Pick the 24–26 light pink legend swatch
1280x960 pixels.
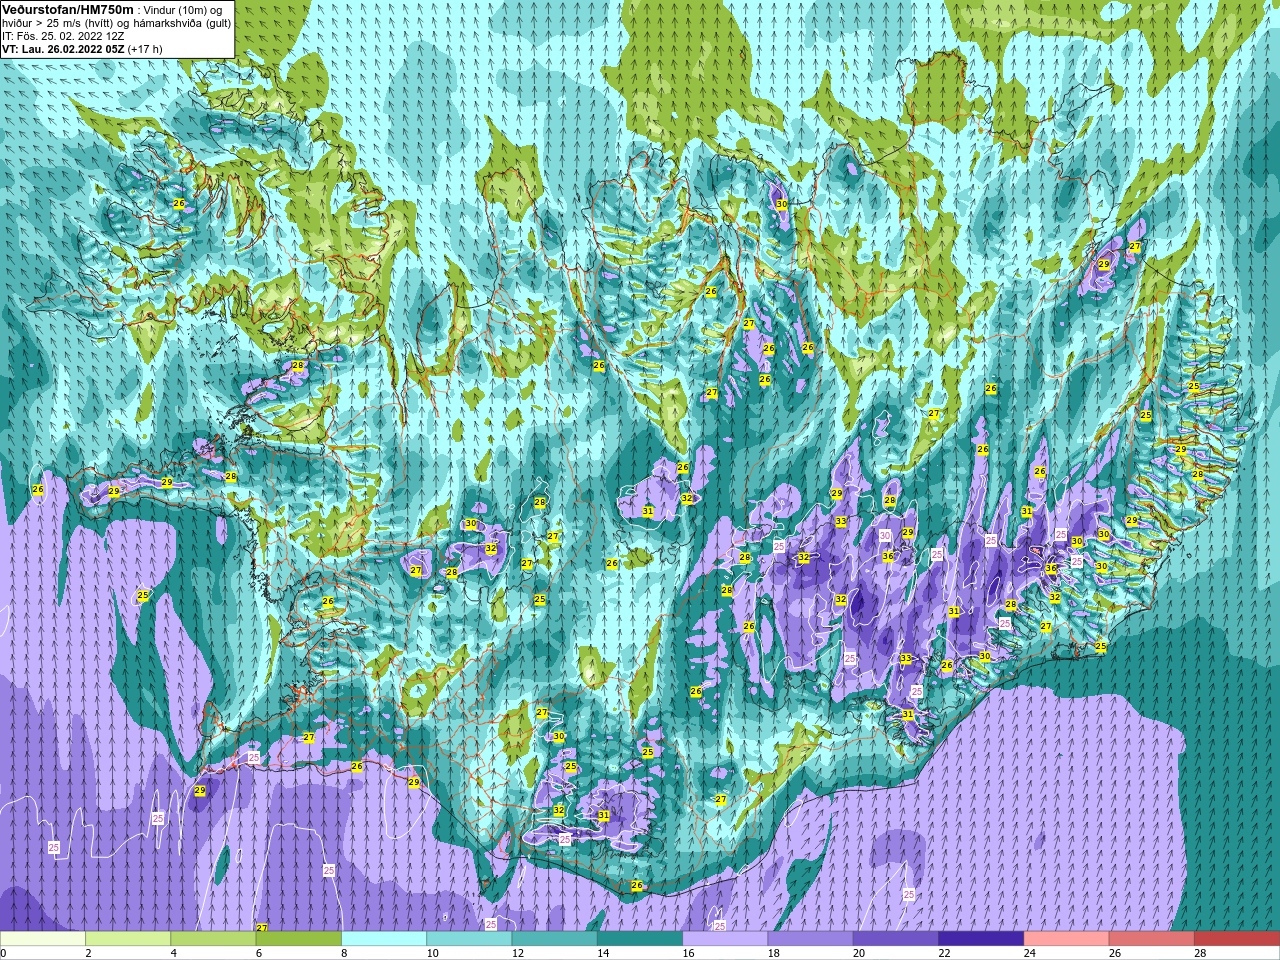tap(1066, 939)
